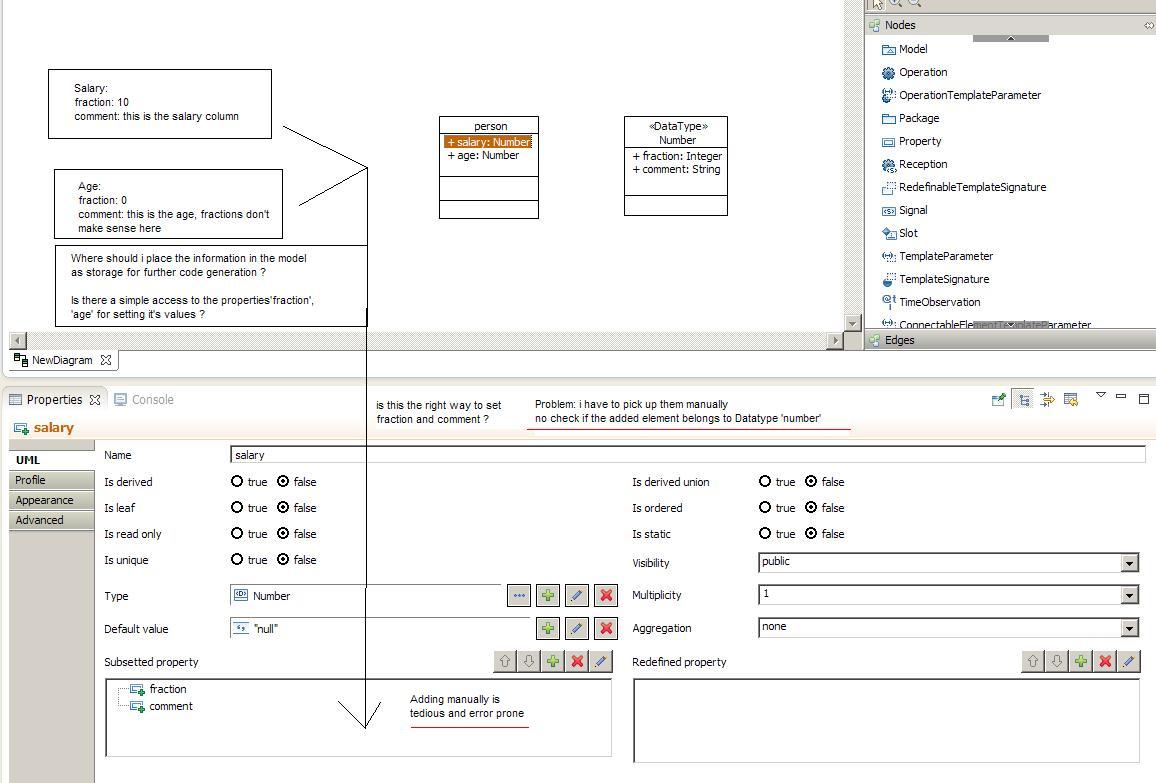Viewport: 1156px width, 783px height.
Task: Move Subsetted property entry up
Action: [505, 661]
